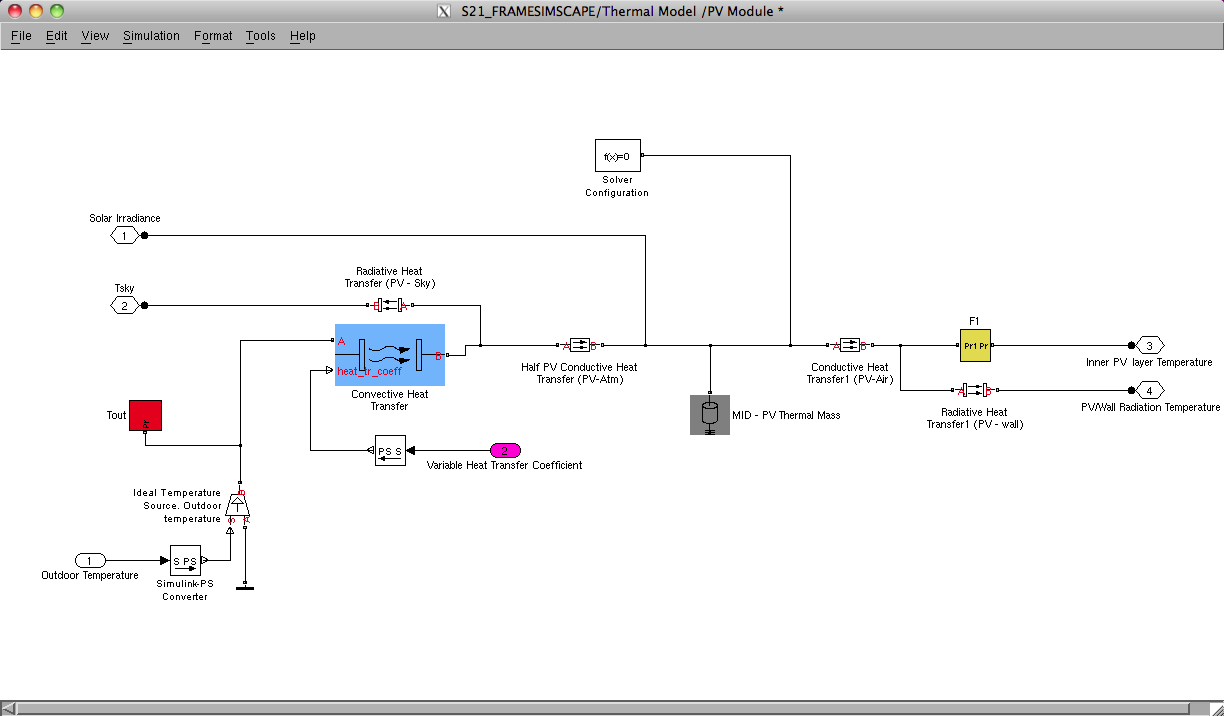The width and height of the screenshot is (1224, 716).
Task: Click the Ideal Temperature Source block
Action: tap(238, 505)
